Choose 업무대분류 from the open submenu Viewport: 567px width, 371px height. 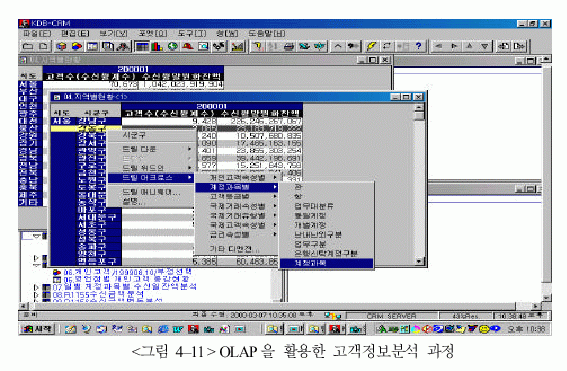click(x=314, y=206)
